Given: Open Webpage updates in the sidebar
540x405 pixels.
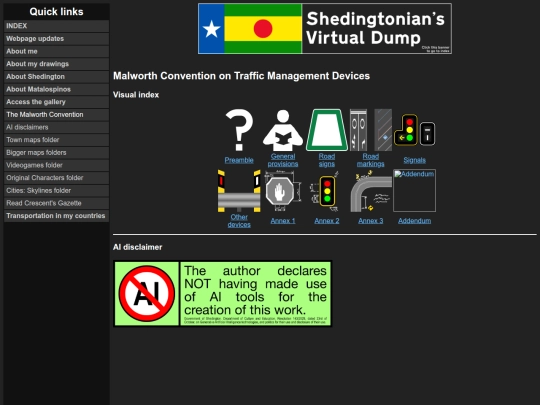Looking at the screenshot, I should click(x=56, y=39).
